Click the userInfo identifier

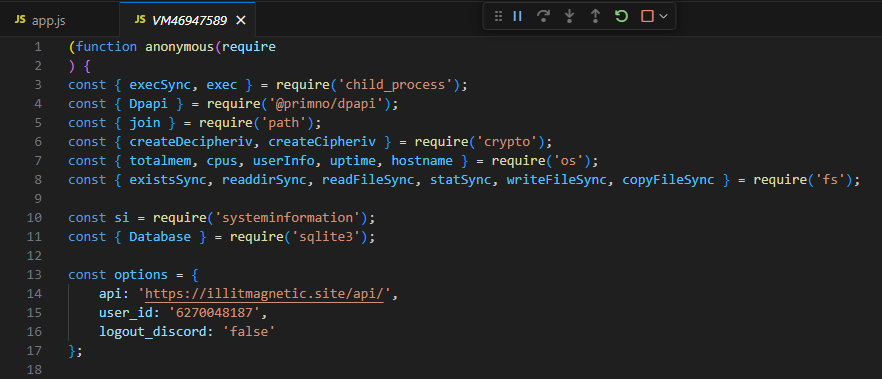pyautogui.click(x=283, y=161)
